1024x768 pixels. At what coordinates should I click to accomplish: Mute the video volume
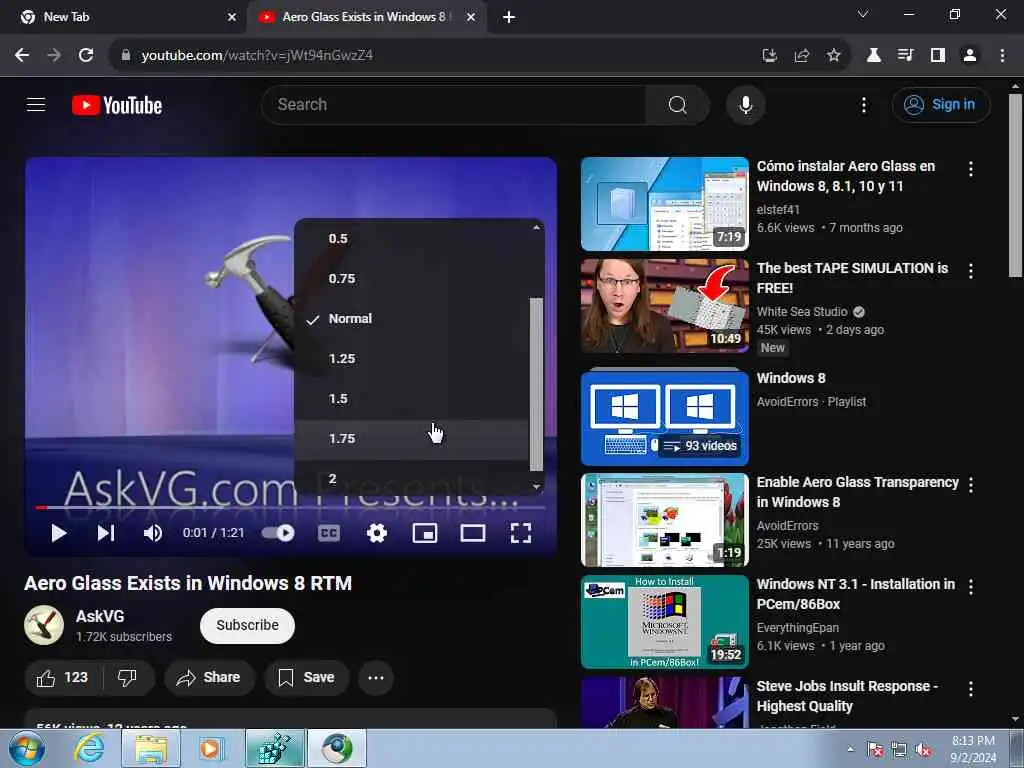153,533
